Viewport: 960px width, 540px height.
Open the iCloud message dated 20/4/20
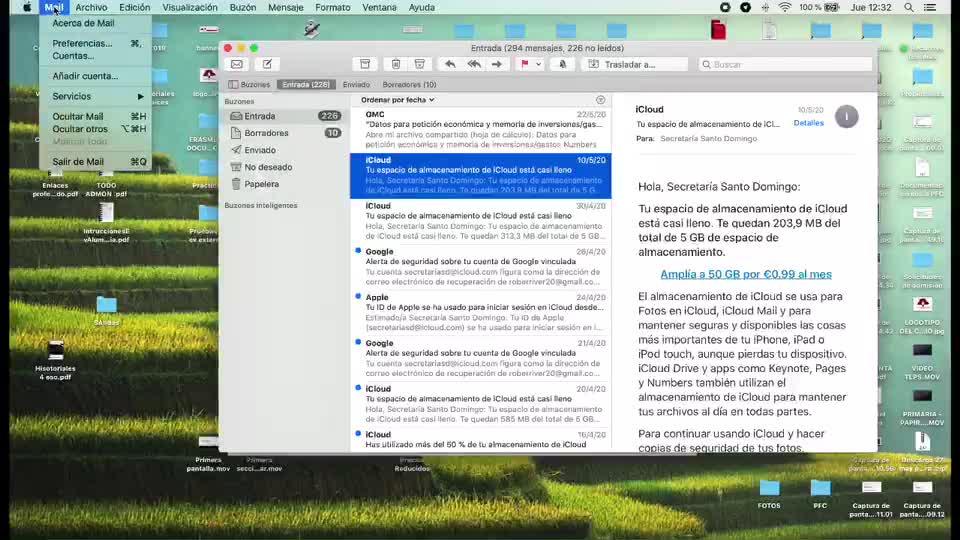[x=481, y=404]
